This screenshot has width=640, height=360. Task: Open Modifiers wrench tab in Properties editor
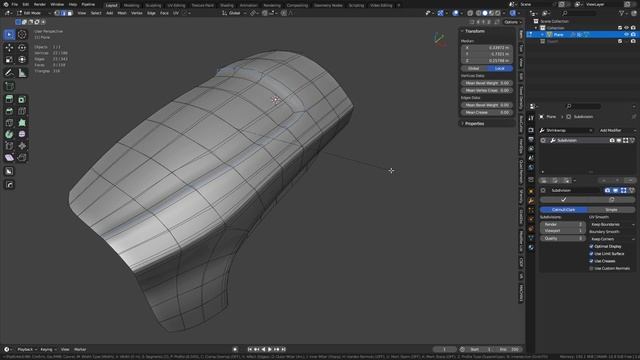pyautogui.click(x=531, y=201)
